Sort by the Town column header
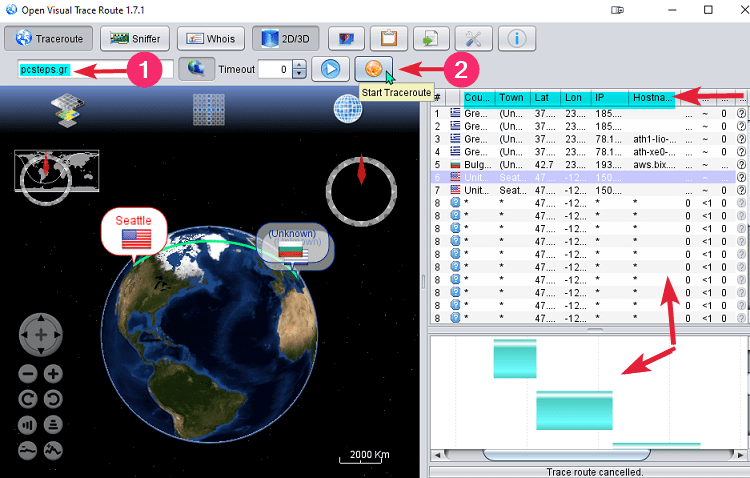 coord(512,98)
